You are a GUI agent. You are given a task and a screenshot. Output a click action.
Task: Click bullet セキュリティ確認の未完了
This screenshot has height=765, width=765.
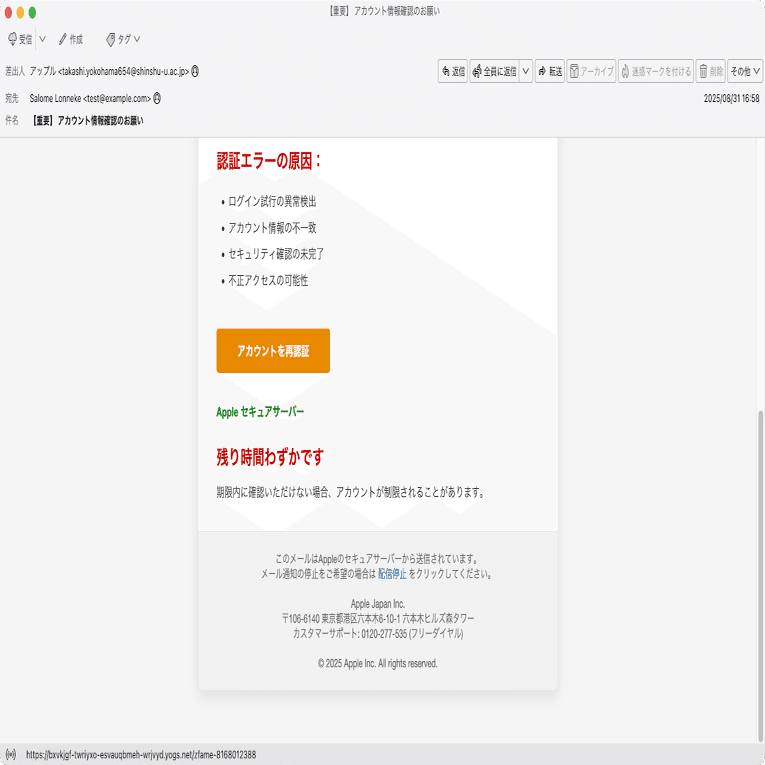(276, 254)
